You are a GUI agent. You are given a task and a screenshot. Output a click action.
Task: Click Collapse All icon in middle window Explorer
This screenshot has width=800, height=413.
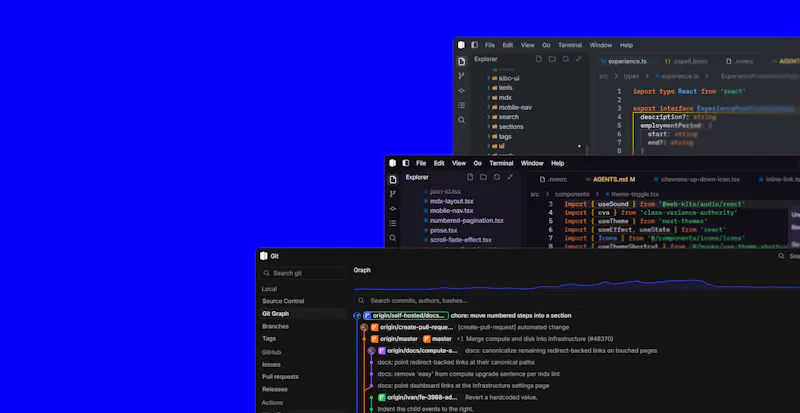coord(510,177)
